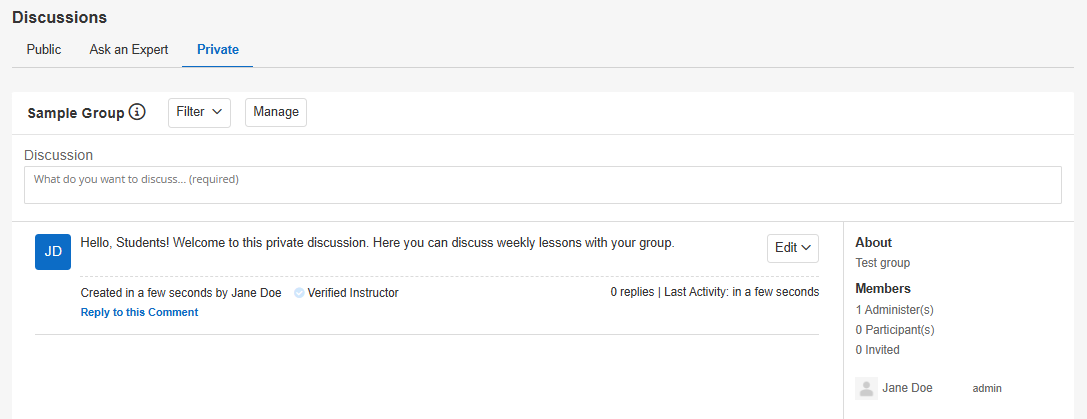This screenshot has height=419, width=1087.
Task: Switch to the Public tab
Action: pyautogui.click(x=44, y=50)
